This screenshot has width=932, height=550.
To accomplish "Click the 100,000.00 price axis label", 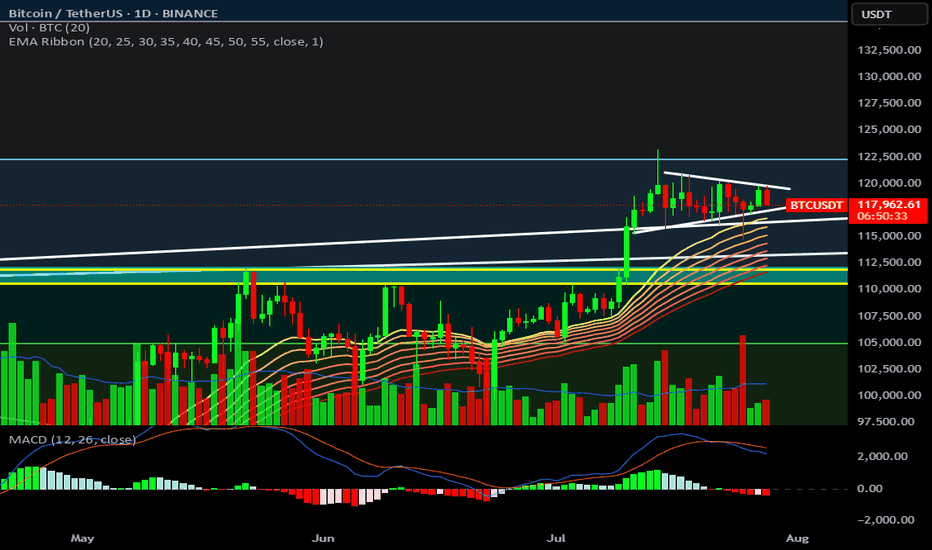I will tap(889, 395).
